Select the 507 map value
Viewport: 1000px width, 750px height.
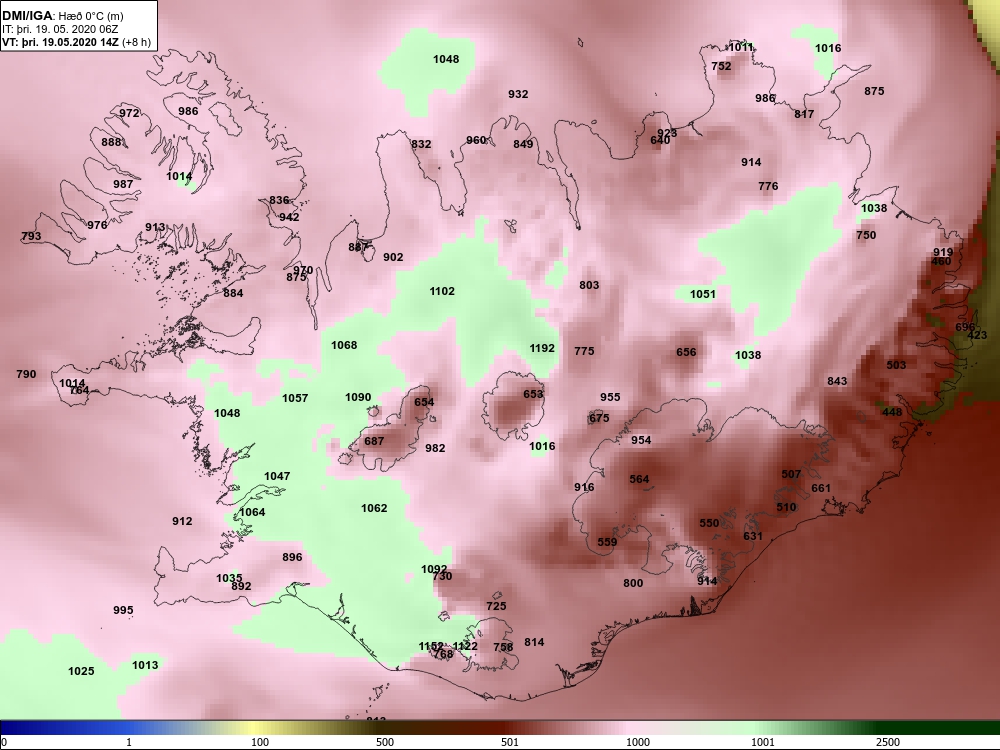pyautogui.click(x=791, y=474)
